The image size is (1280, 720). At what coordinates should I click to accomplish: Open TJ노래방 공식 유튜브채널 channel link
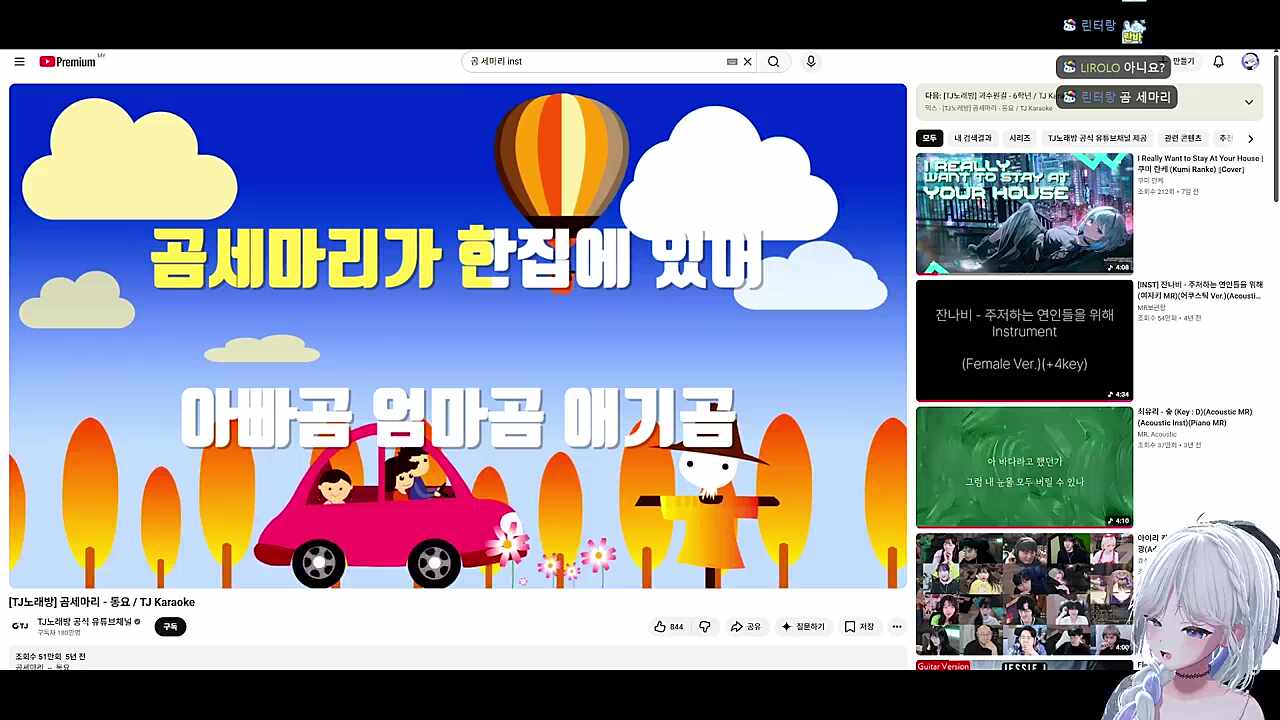pos(84,622)
